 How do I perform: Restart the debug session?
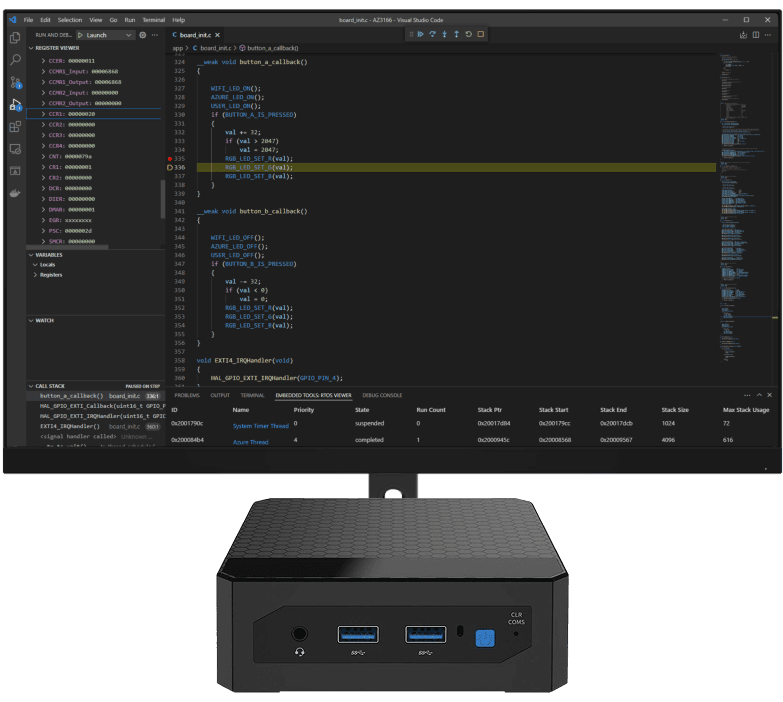pyautogui.click(x=469, y=34)
